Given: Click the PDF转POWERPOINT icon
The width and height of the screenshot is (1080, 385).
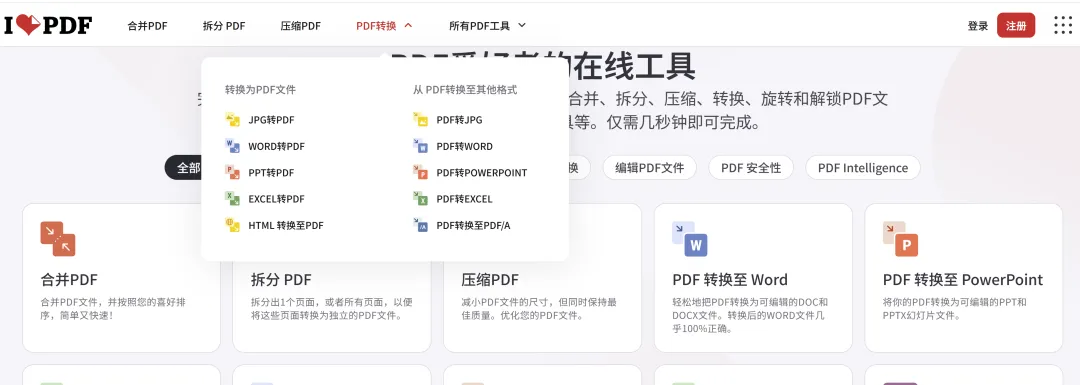Looking at the screenshot, I should pos(420,172).
